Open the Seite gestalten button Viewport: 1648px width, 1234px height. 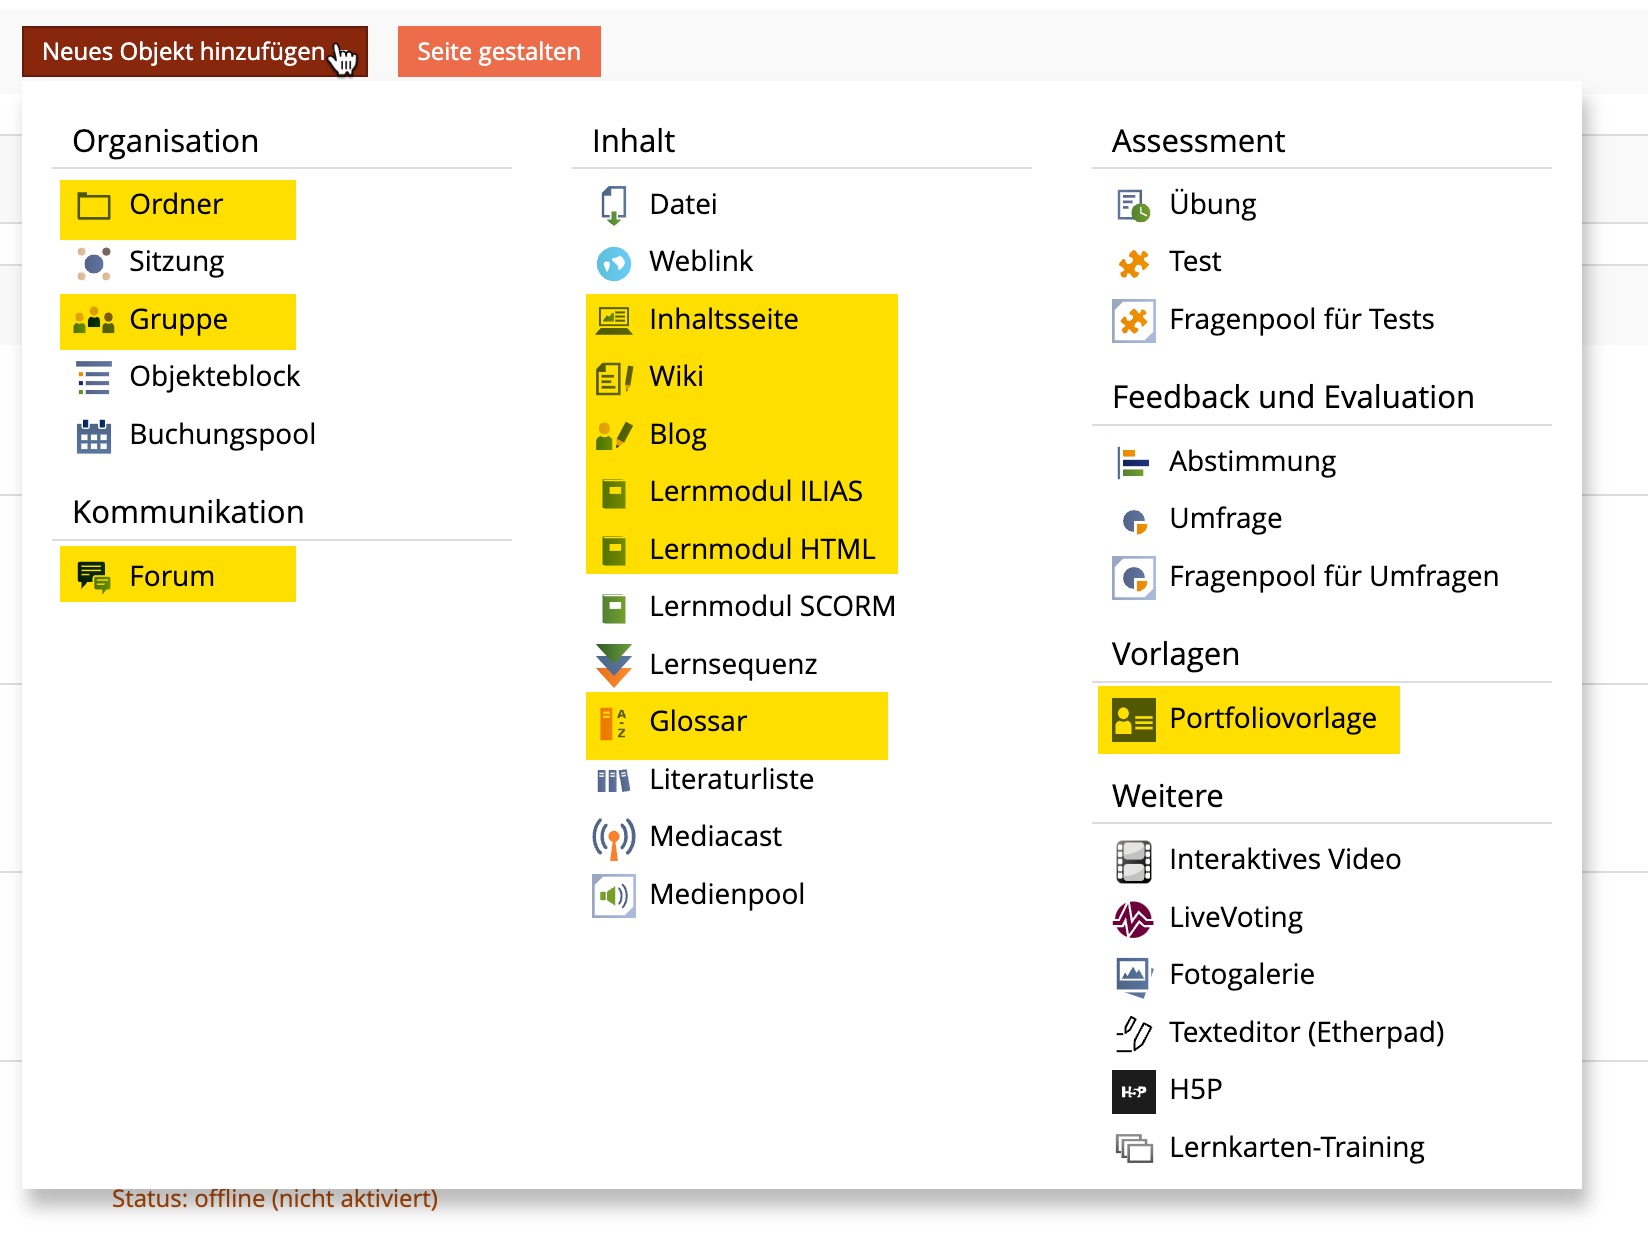498,52
